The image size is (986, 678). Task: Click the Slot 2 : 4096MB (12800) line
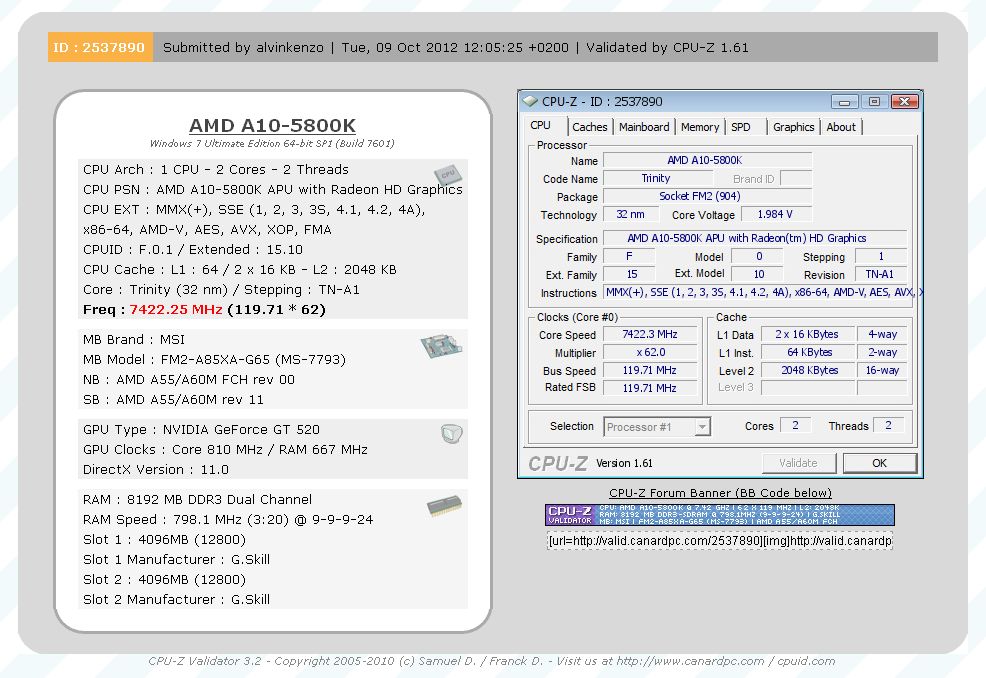click(164, 580)
